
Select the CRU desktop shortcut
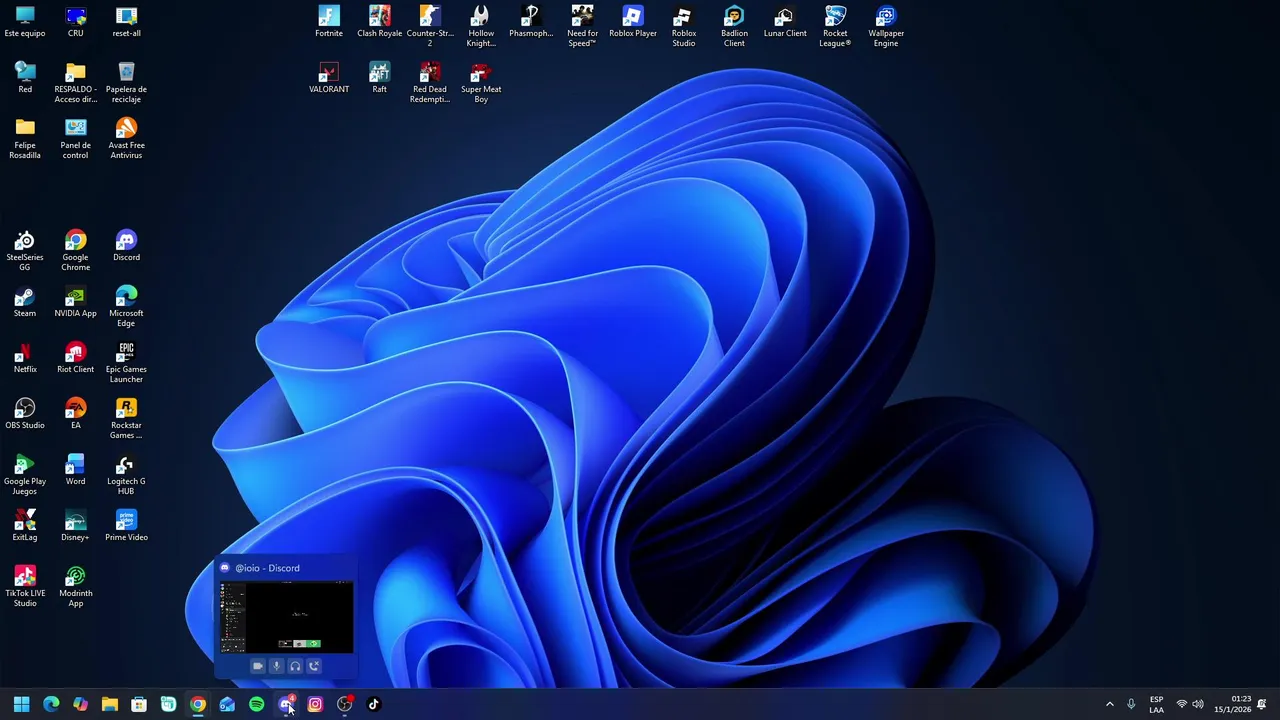(x=76, y=22)
